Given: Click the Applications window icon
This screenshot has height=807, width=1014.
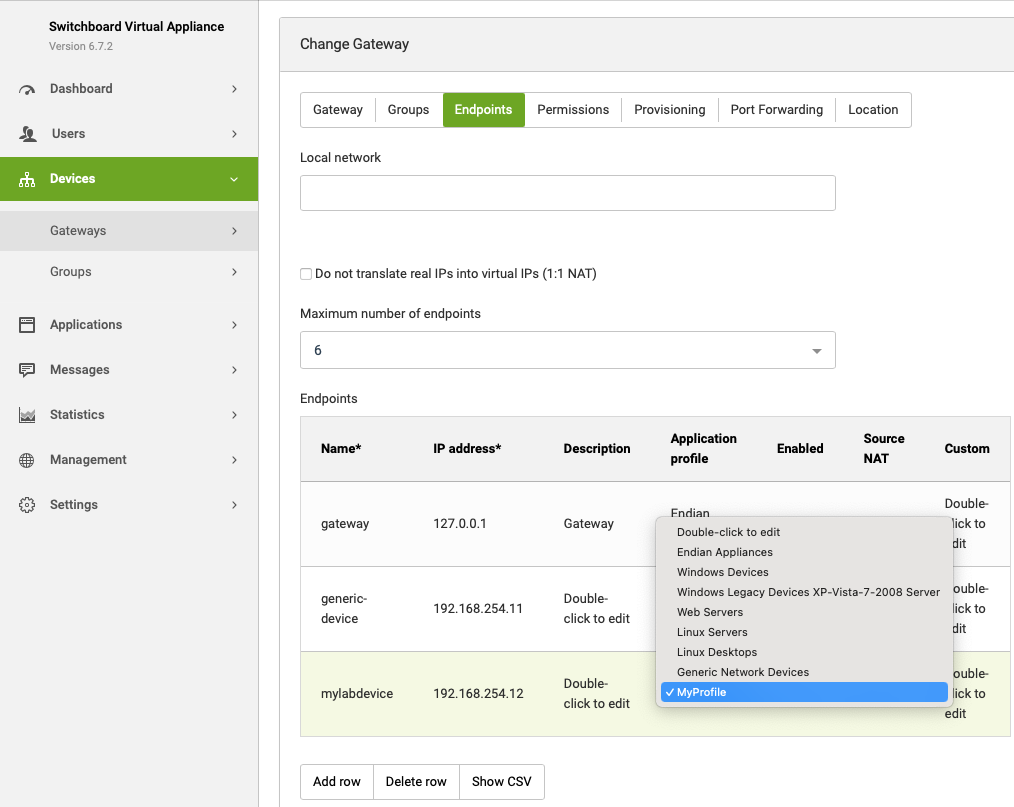Looking at the screenshot, I should 27,325.
